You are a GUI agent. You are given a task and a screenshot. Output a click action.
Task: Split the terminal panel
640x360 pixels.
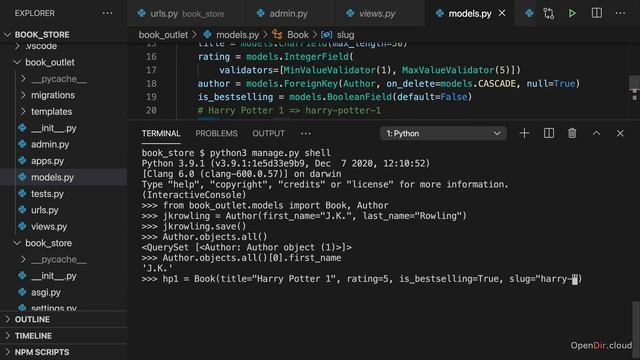pos(549,133)
